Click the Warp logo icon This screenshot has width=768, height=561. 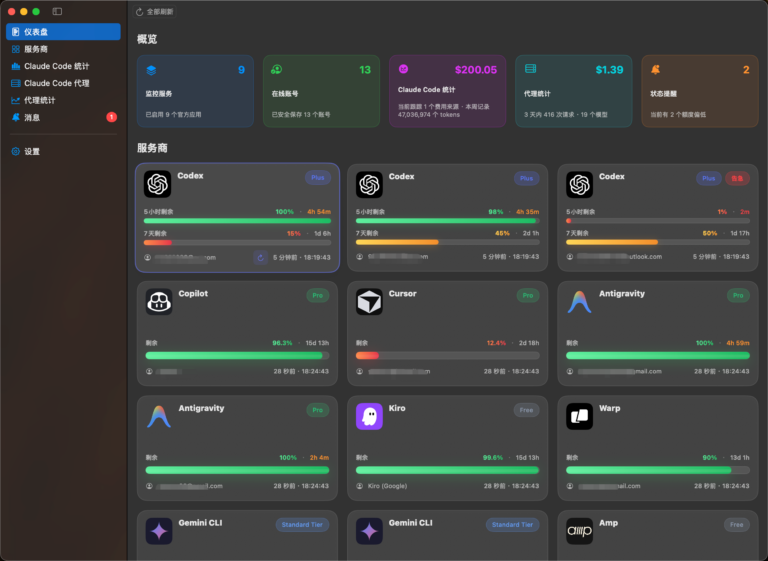click(x=579, y=416)
